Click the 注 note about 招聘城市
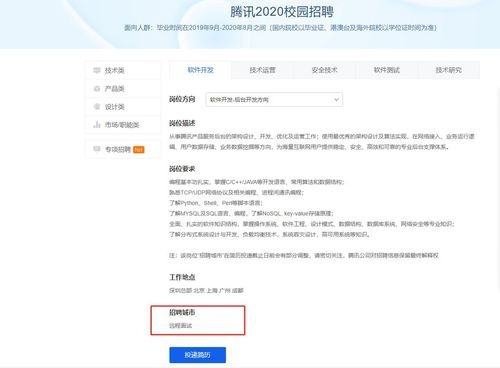Image resolution: width=500 pixels, height=368 pixels. coord(304,255)
